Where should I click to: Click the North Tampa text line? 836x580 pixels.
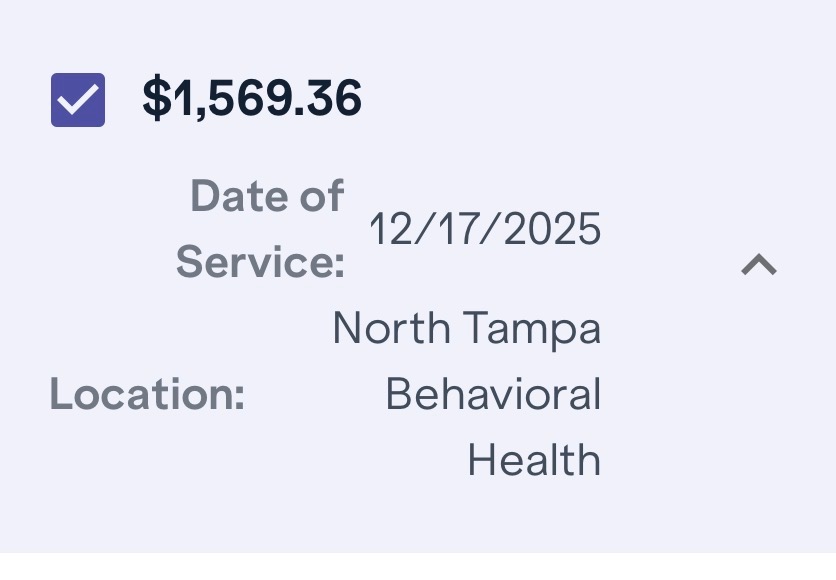(466, 328)
